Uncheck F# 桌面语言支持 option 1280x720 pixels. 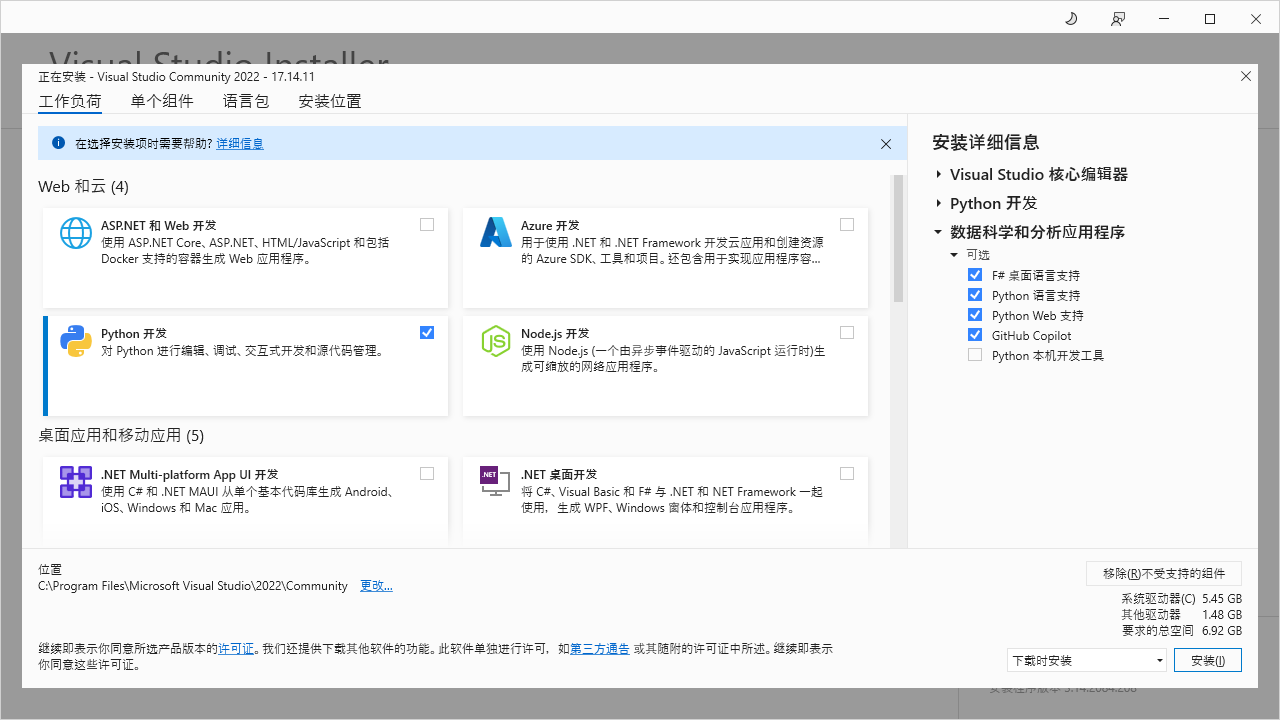pyautogui.click(x=975, y=275)
